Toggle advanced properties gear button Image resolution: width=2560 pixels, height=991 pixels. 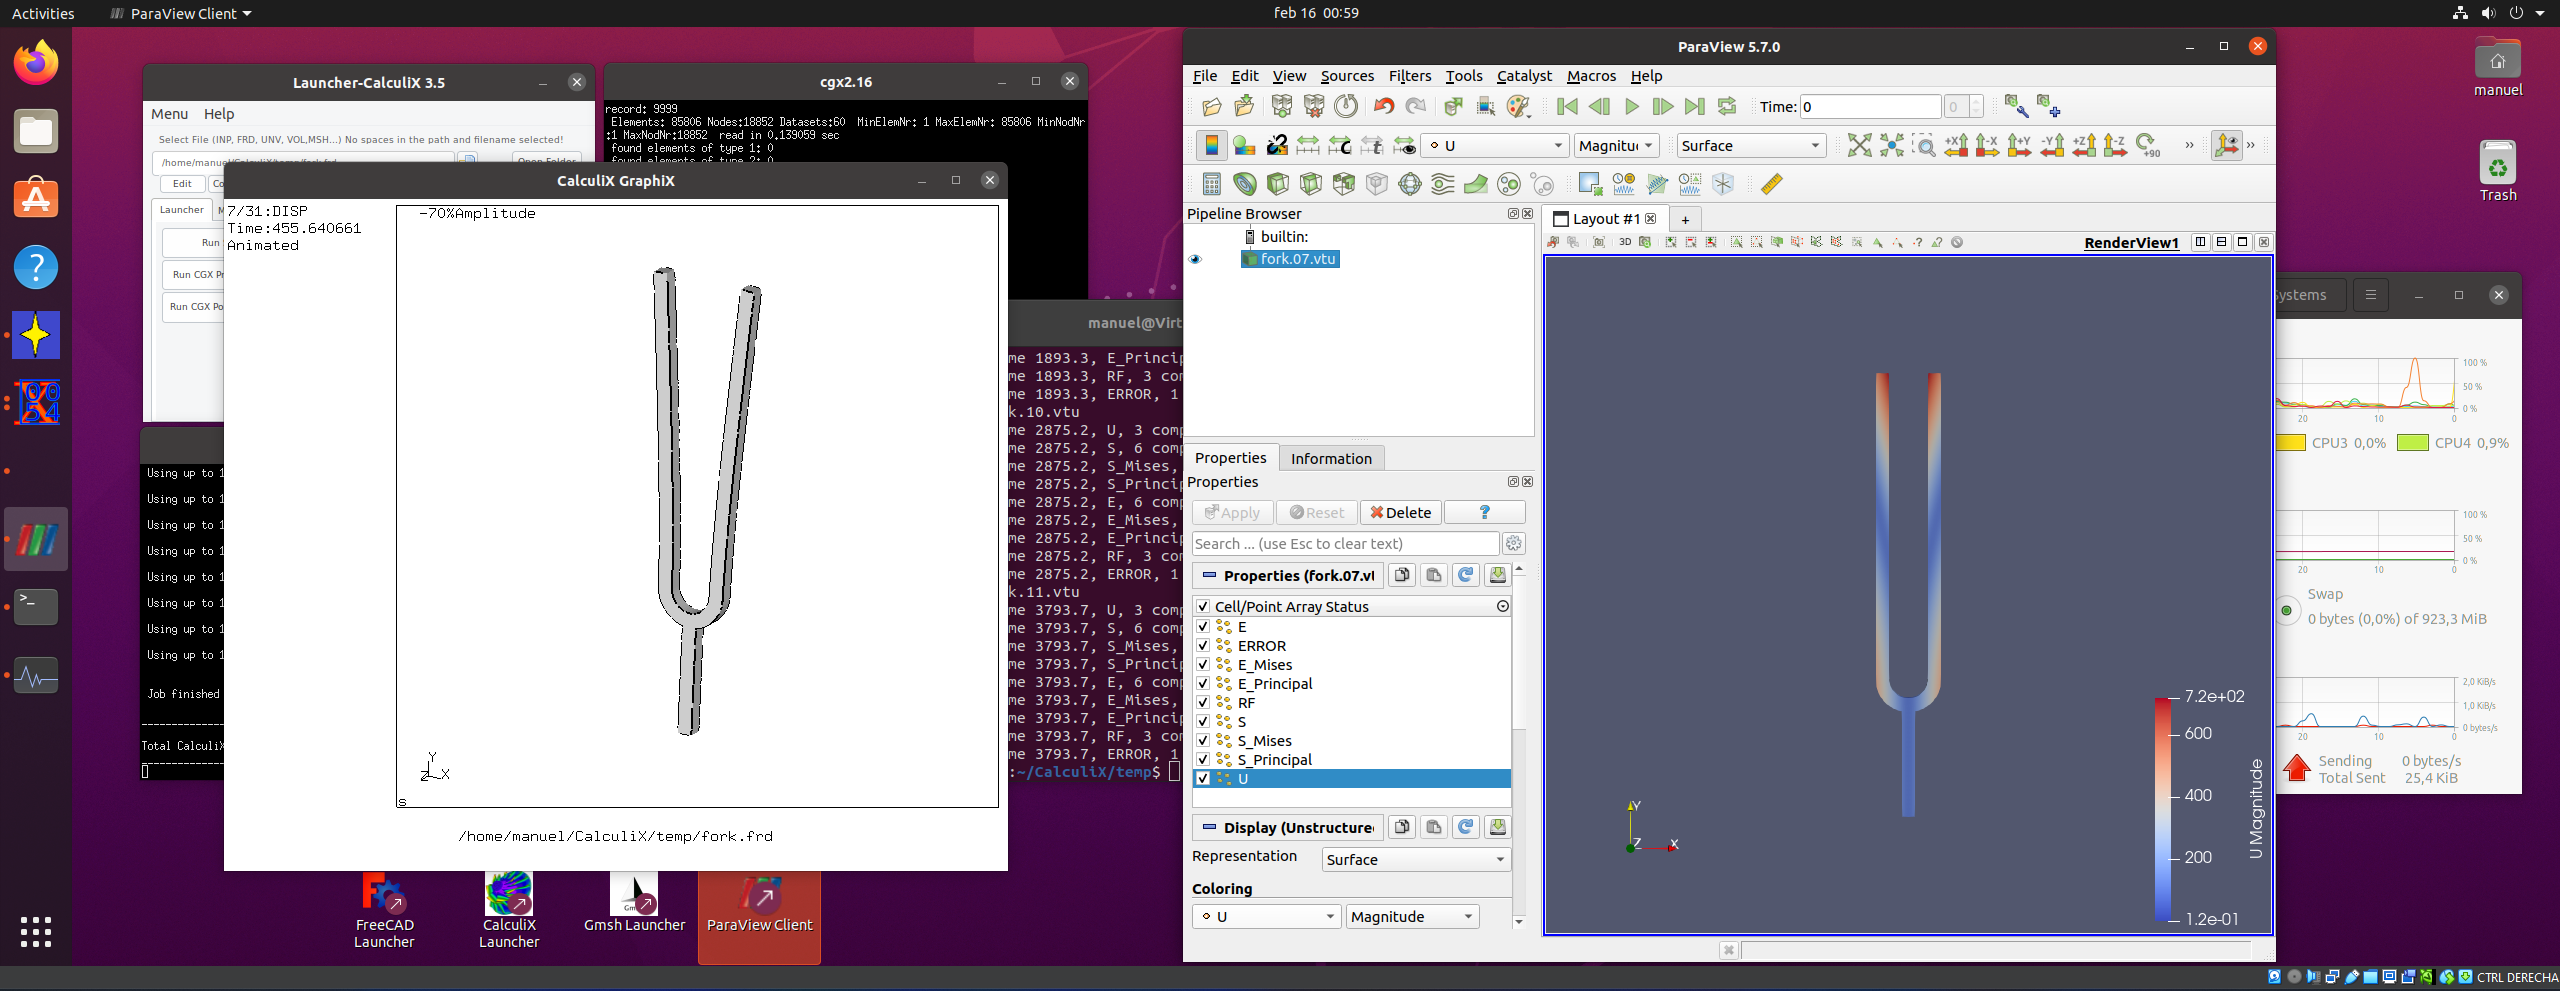[1514, 543]
